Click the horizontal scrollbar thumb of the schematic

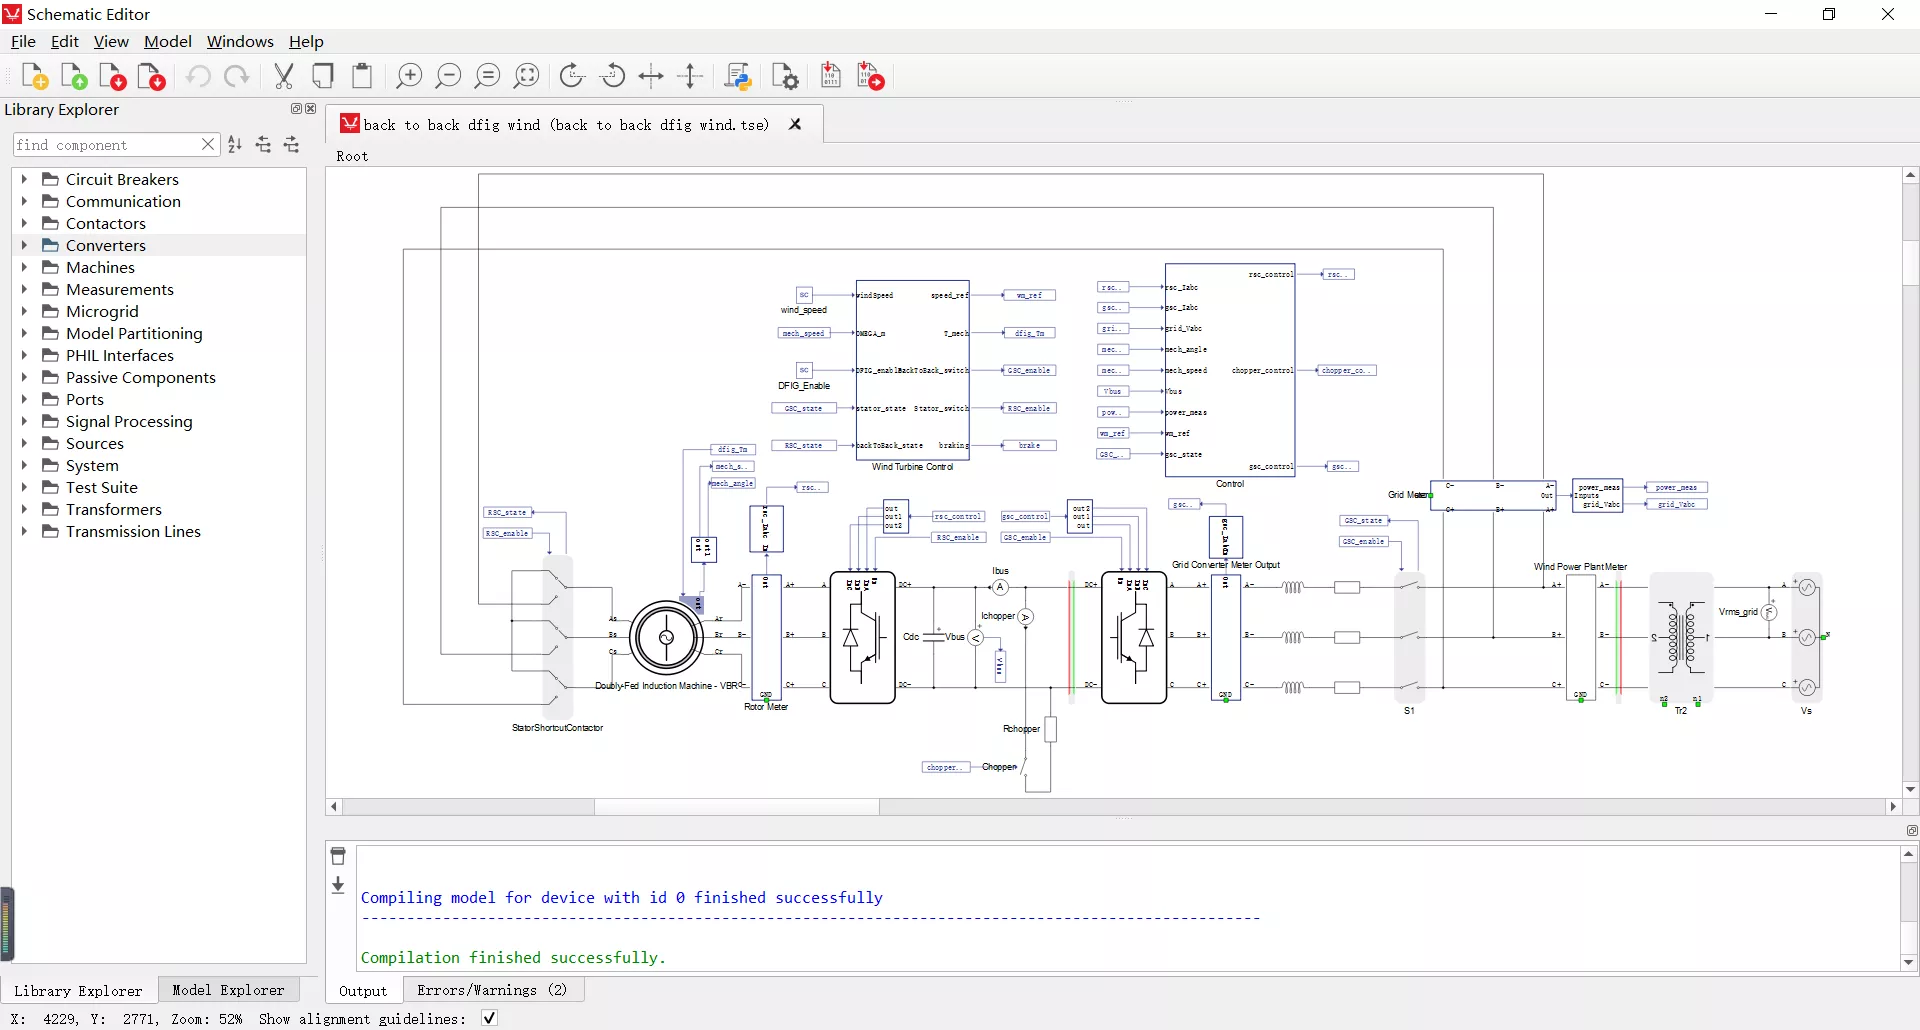tap(737, 807)
